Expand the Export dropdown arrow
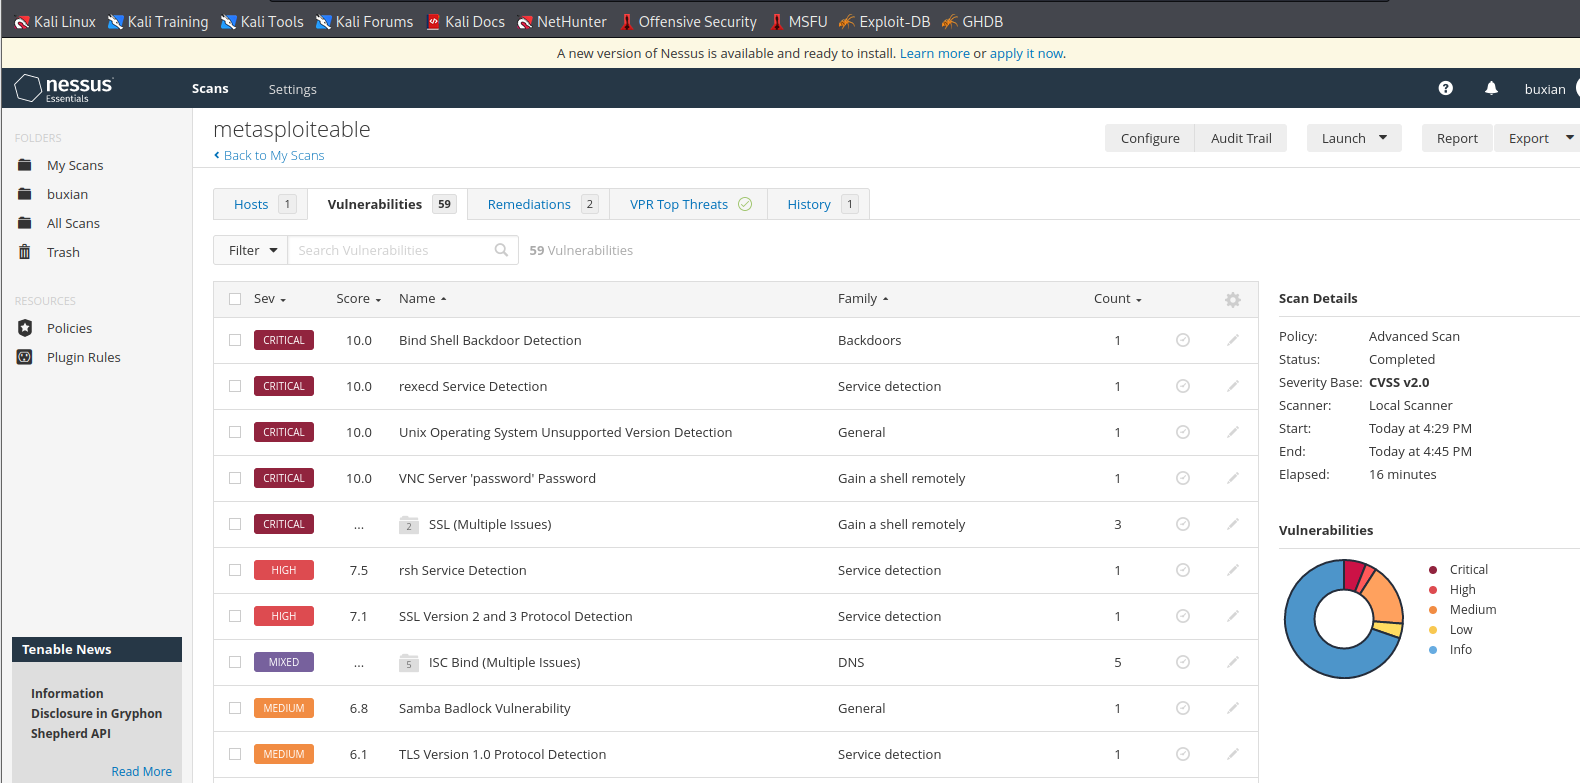Image resolution: width=1580 pixels, height=783 pixels. click(x=1569, y=138)
